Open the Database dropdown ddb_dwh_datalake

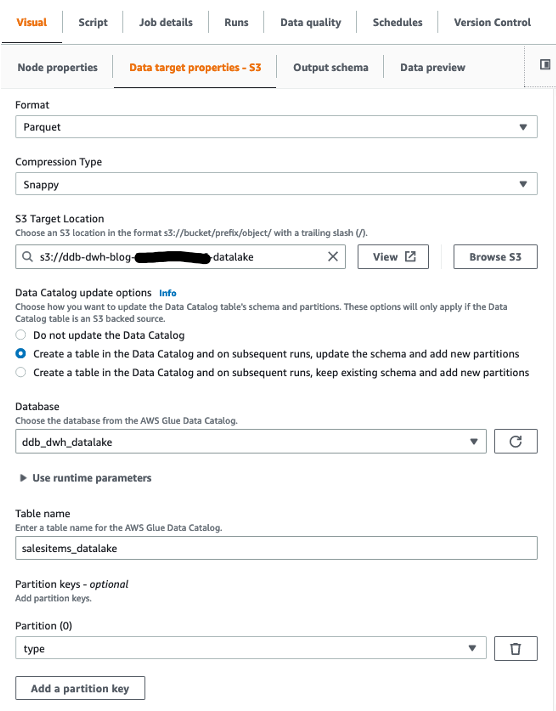251,442
